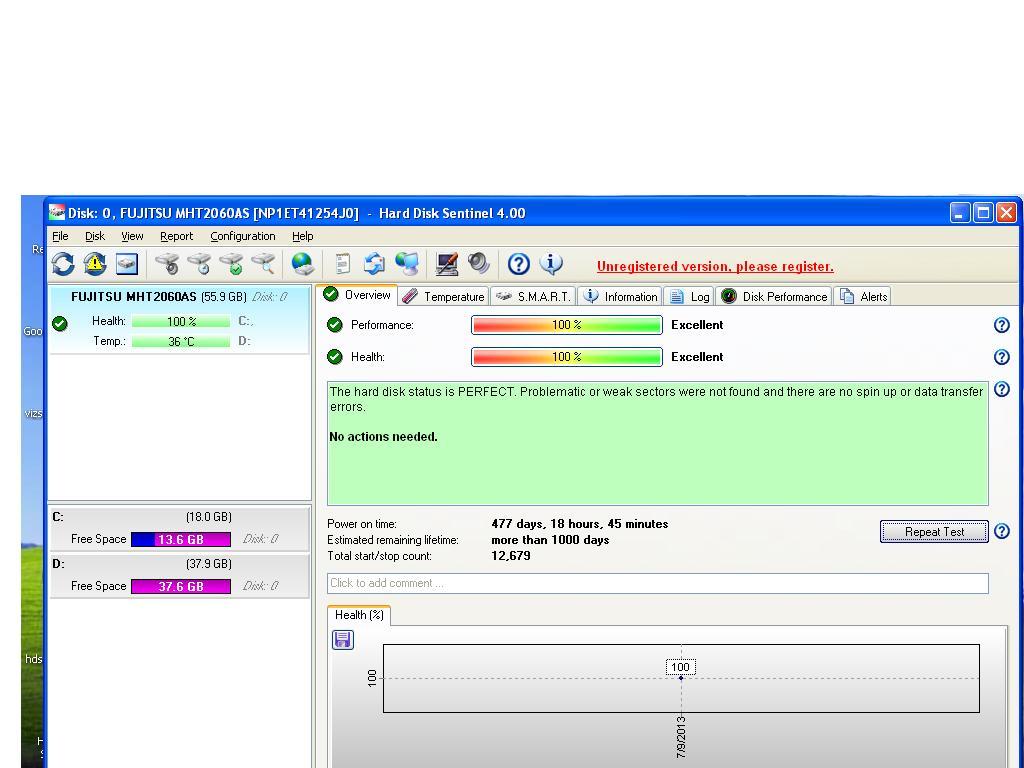This screenshot has width=1024, height=768.
Task: Click the Click to add comment field
Action: pyautogui.click(x=658, y=583)
